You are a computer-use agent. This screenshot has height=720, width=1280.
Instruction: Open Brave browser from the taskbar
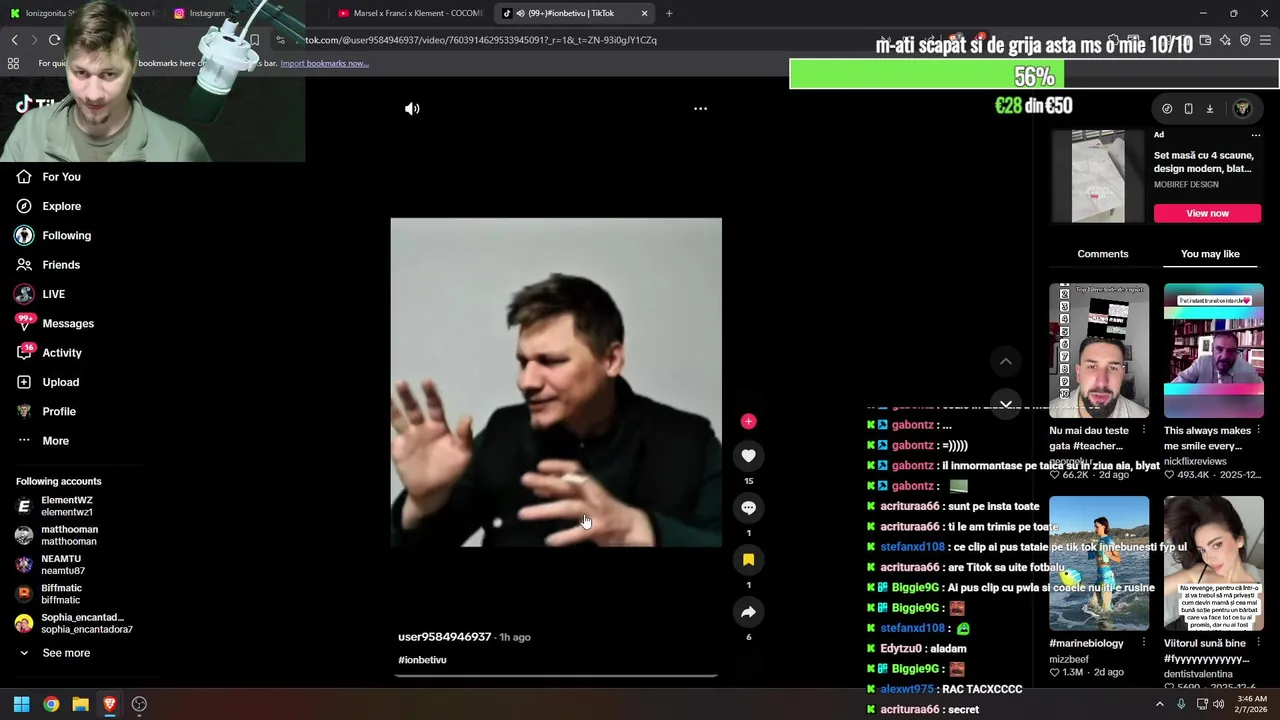pos(110,704)
